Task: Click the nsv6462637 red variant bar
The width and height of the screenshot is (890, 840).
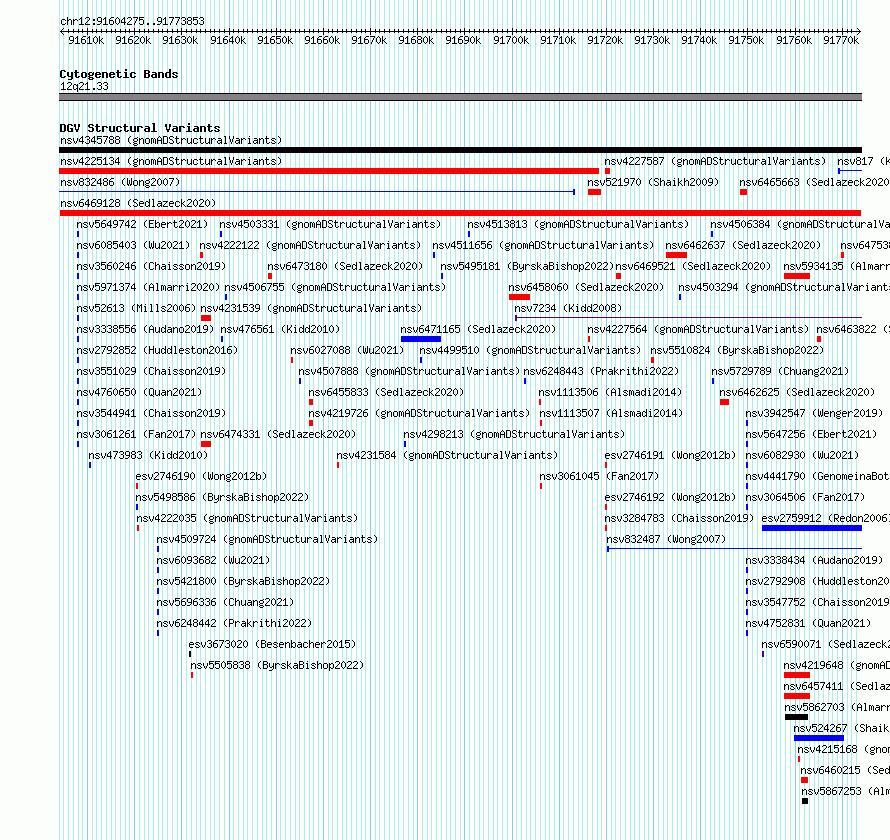Action: [x=676, y=255]
